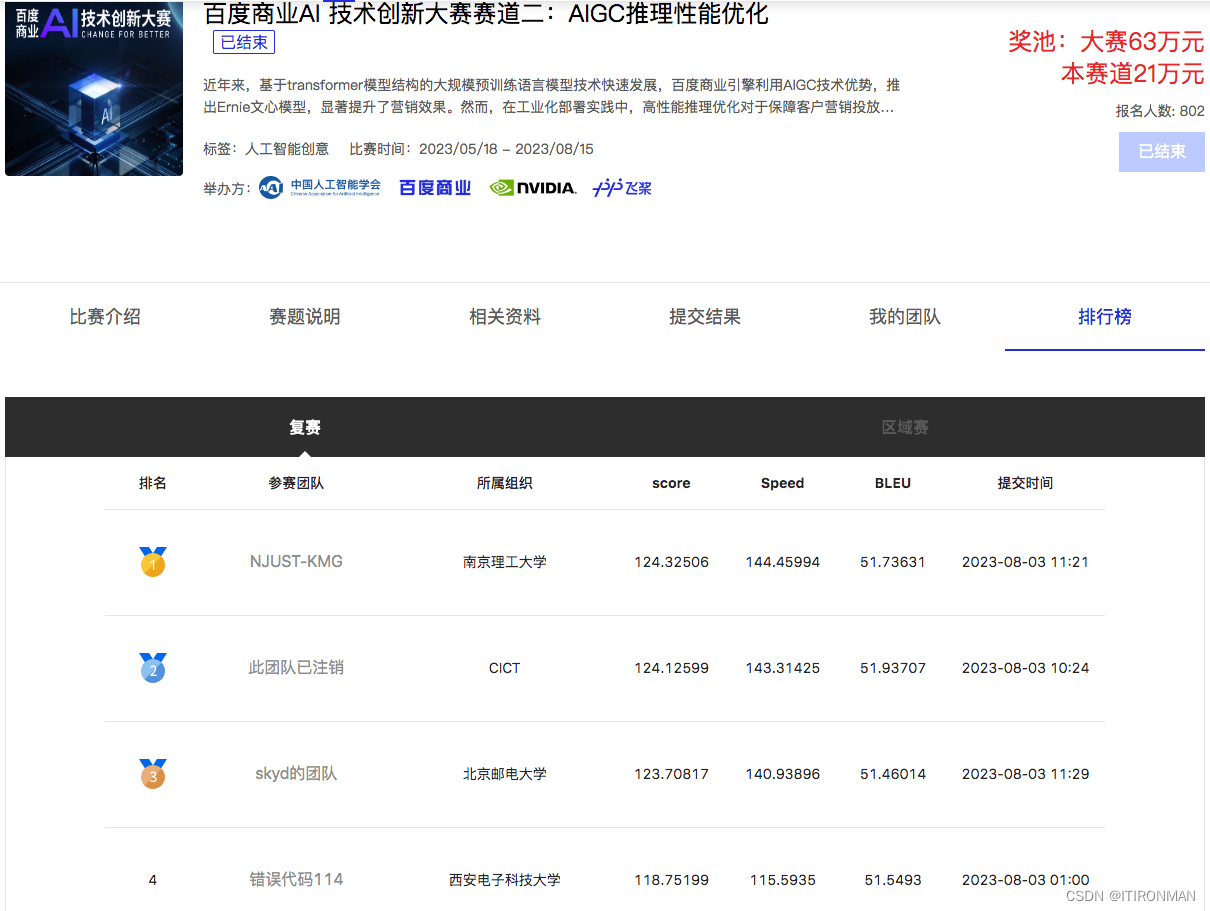
Task: Click the NVIDIA sponsor logo
Action: 533,186
